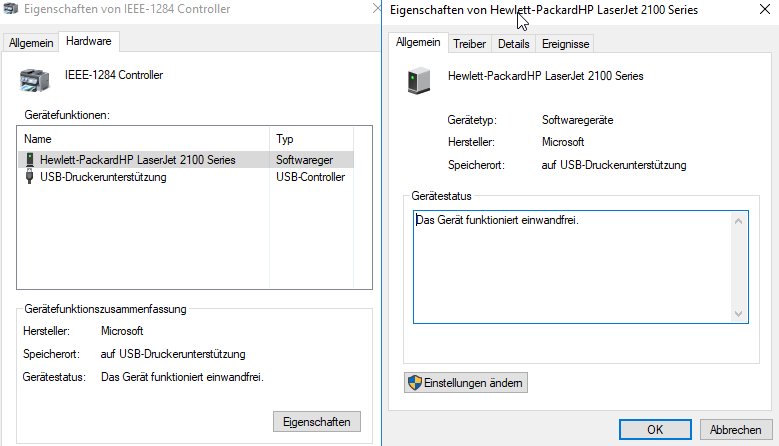This screenshot has width=779, height=446.
Task: Confirm with the OK button
Action: [655, 430]
